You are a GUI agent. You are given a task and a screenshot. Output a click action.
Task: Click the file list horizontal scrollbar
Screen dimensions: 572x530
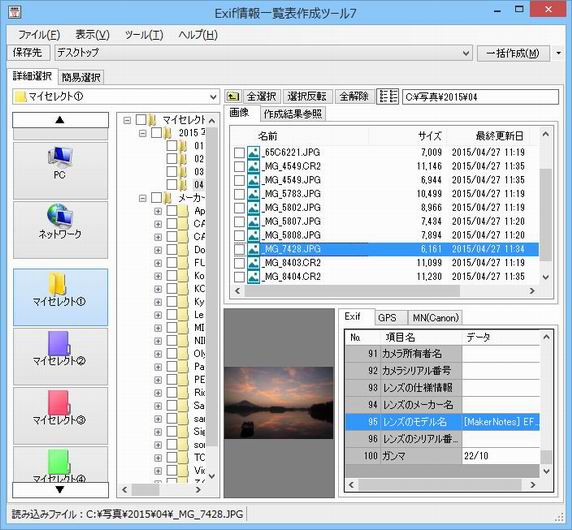pos(385,291)
